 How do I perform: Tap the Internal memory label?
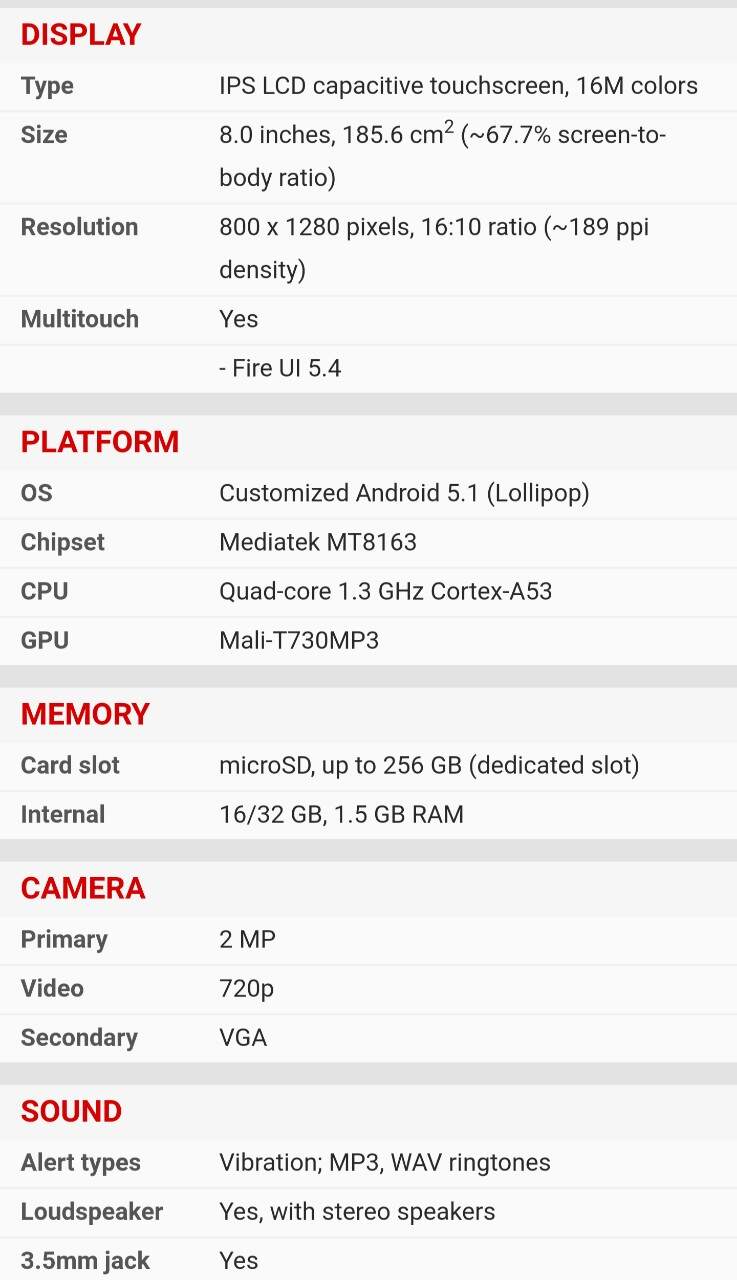coord(62,815)
